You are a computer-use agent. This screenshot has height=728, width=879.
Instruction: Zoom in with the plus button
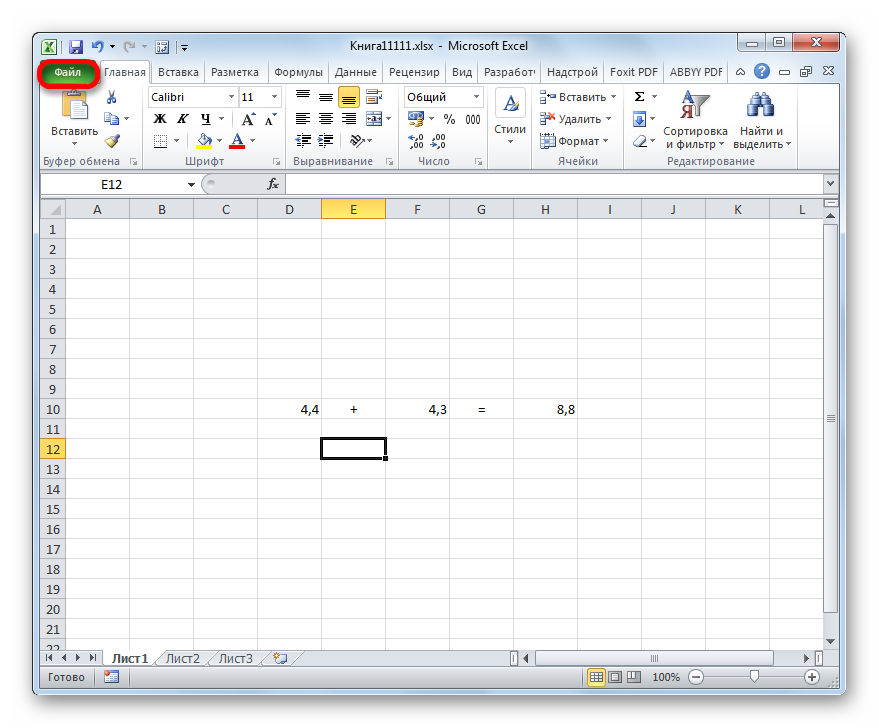click(812, 678)
